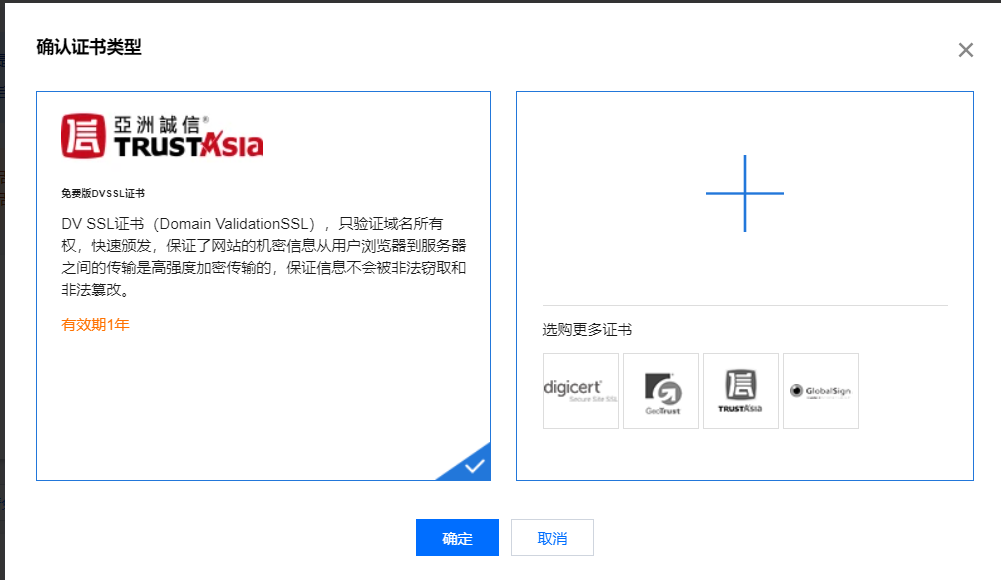Screen dimensions: 1001x580
Task: Close the certificate type dialog
Action: tap(965, 50)
